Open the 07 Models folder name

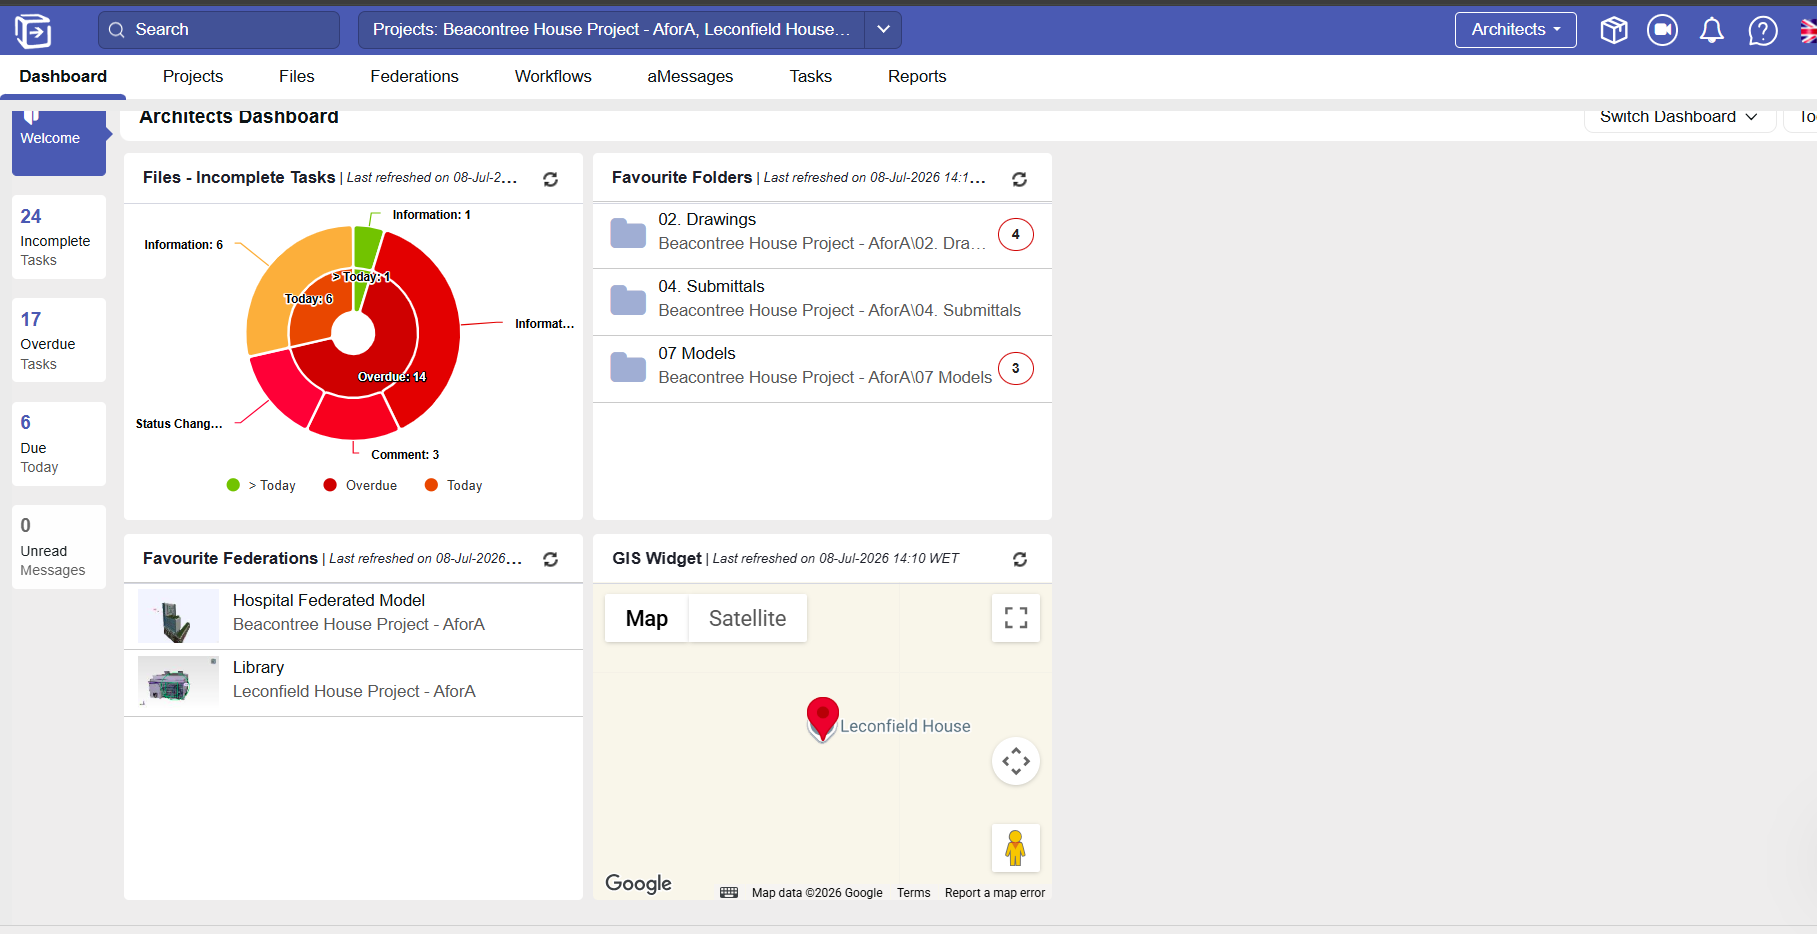[697, 353]
